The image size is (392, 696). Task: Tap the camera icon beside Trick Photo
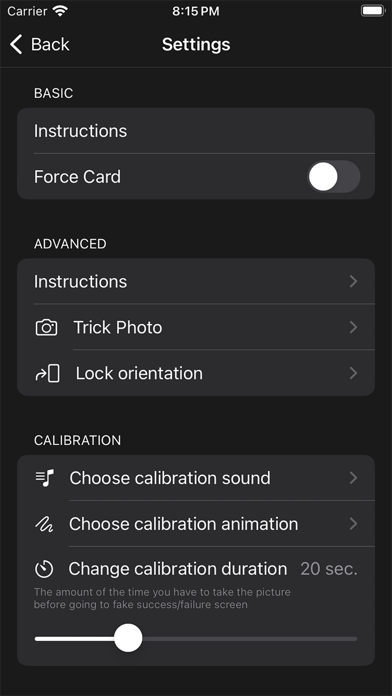pyautogui.click(x=46, y=328)
